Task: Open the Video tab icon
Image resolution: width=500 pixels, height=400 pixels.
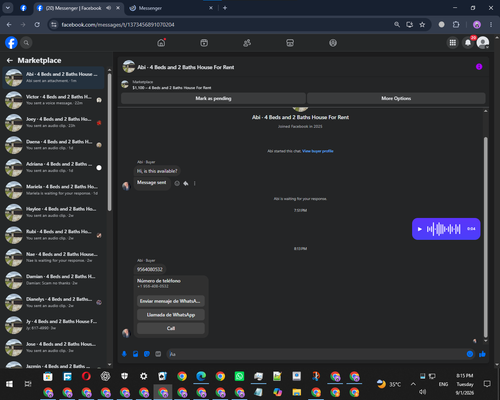Action: (204, 43)
